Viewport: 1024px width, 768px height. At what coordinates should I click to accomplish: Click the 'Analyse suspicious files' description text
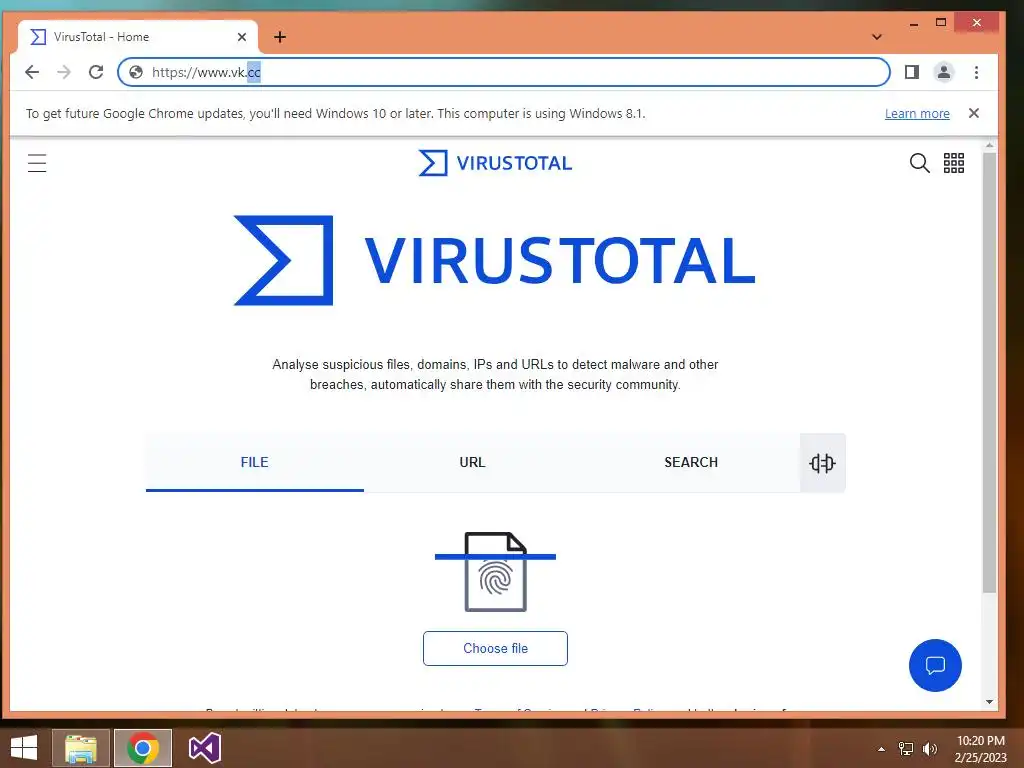[x=495, y=374]
